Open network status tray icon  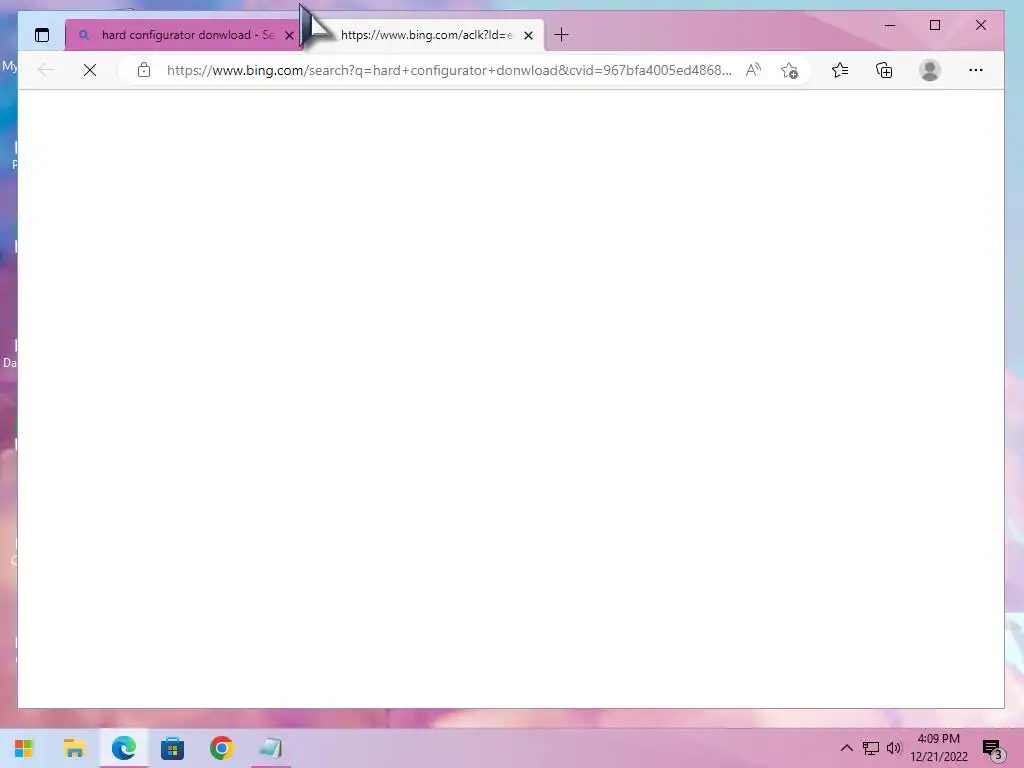(871, 748)
